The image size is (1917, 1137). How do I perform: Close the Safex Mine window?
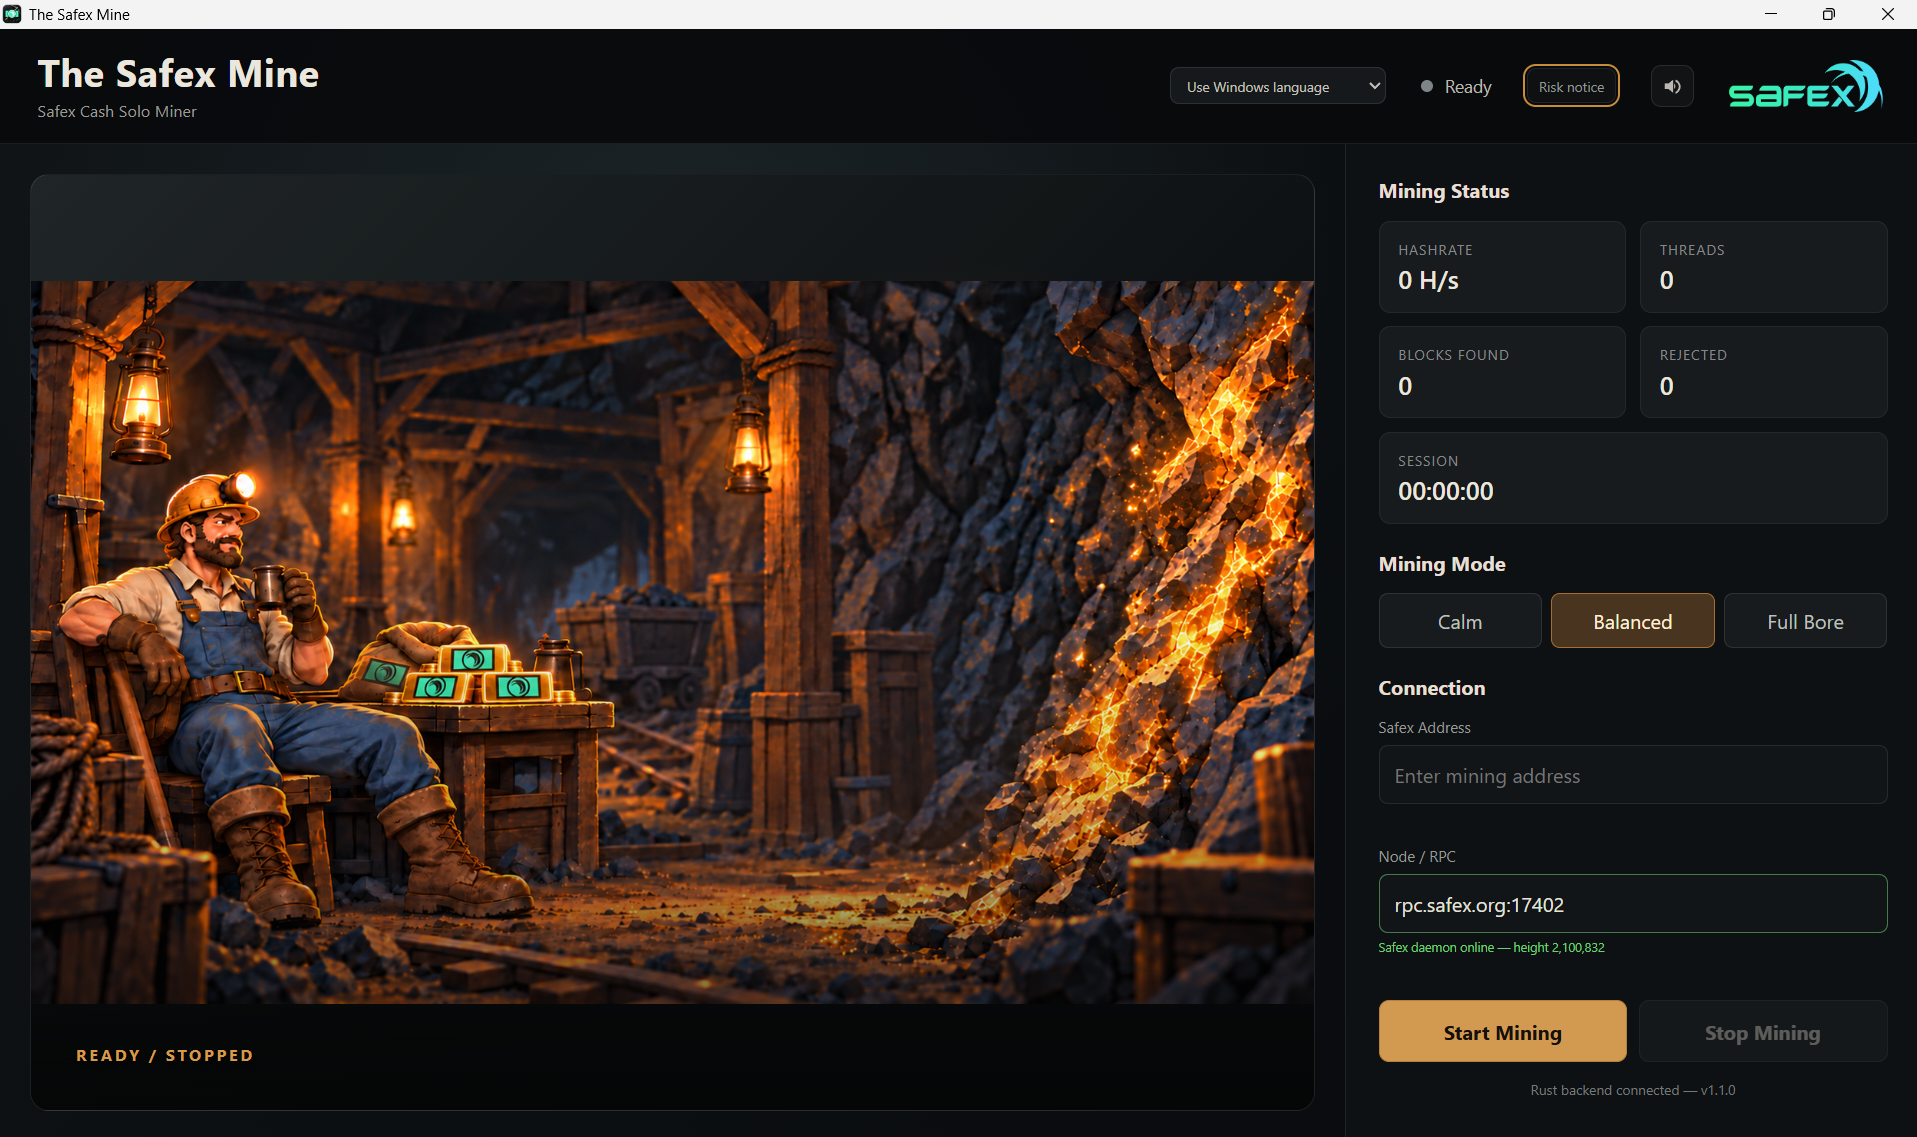pyautogui.click(x=1887, y=14)
